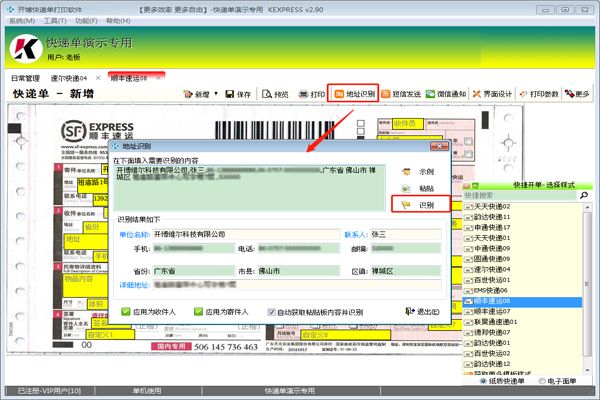Click the address content text area

coord(250,188)
